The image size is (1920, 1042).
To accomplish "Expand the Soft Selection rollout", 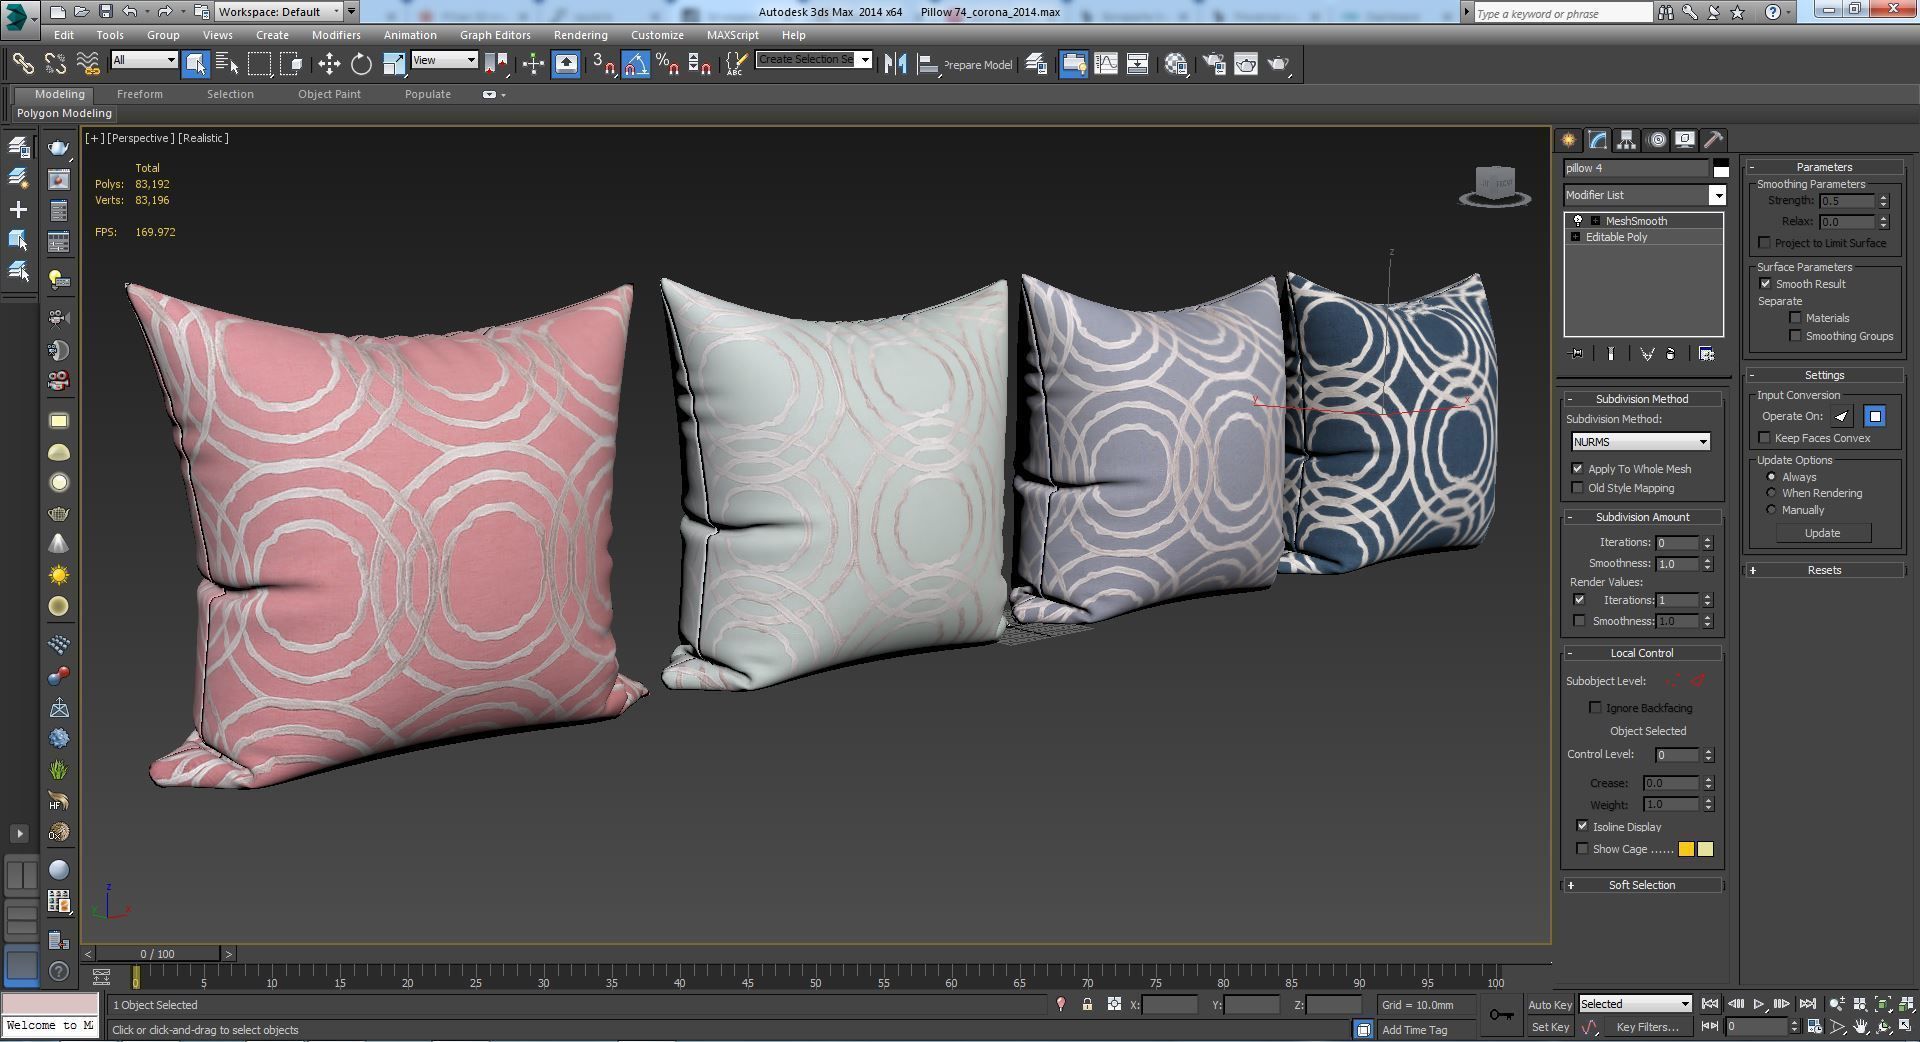I will click(1641, 885).
